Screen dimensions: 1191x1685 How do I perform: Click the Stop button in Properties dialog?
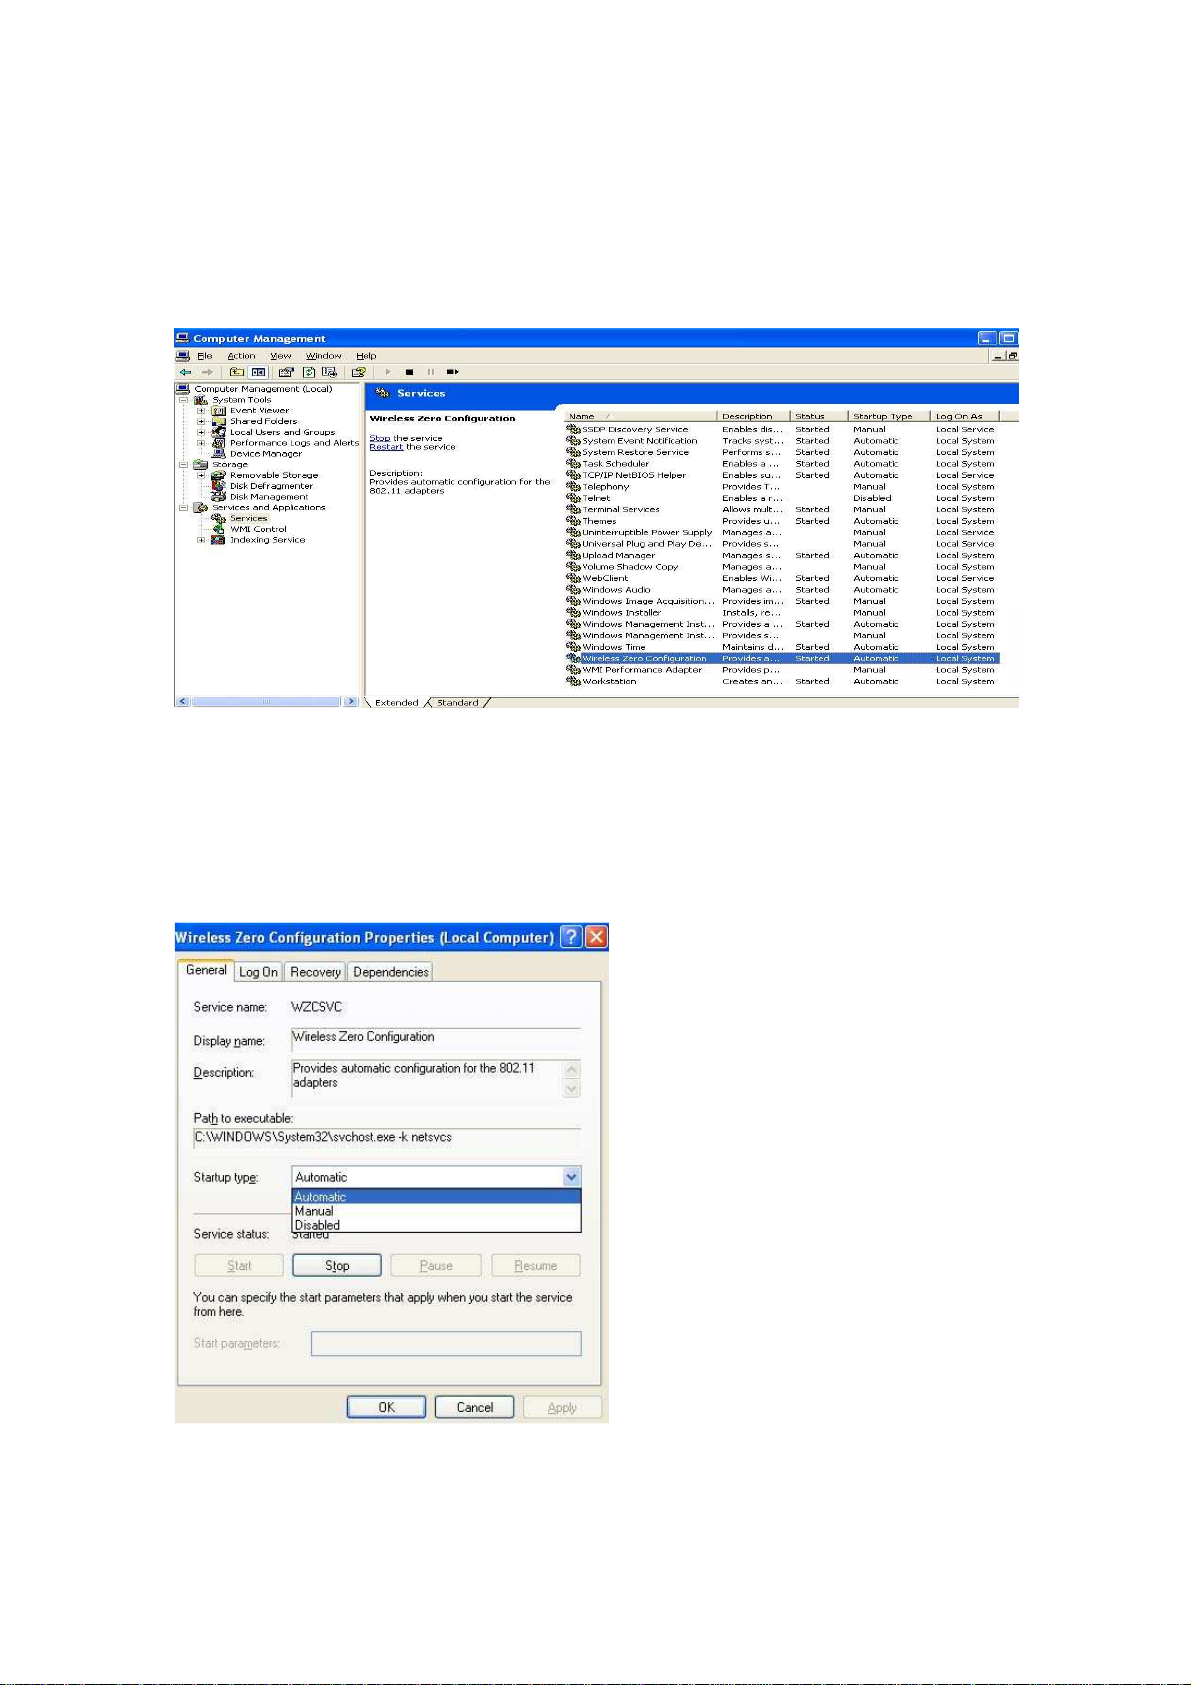337,1265
